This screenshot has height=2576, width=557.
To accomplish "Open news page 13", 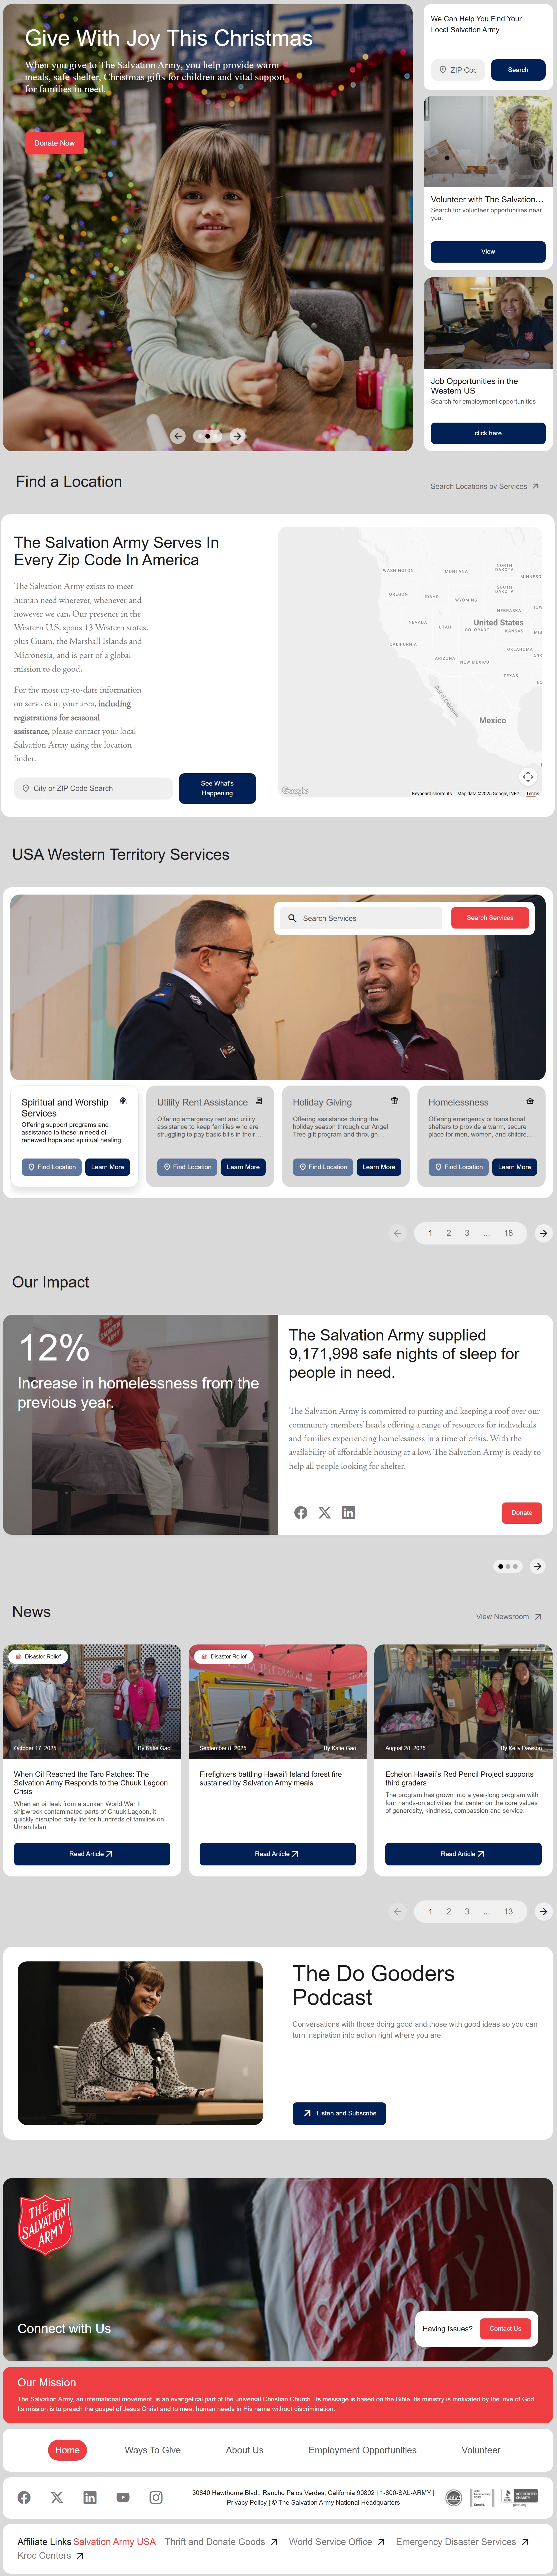I will 508,1911.
